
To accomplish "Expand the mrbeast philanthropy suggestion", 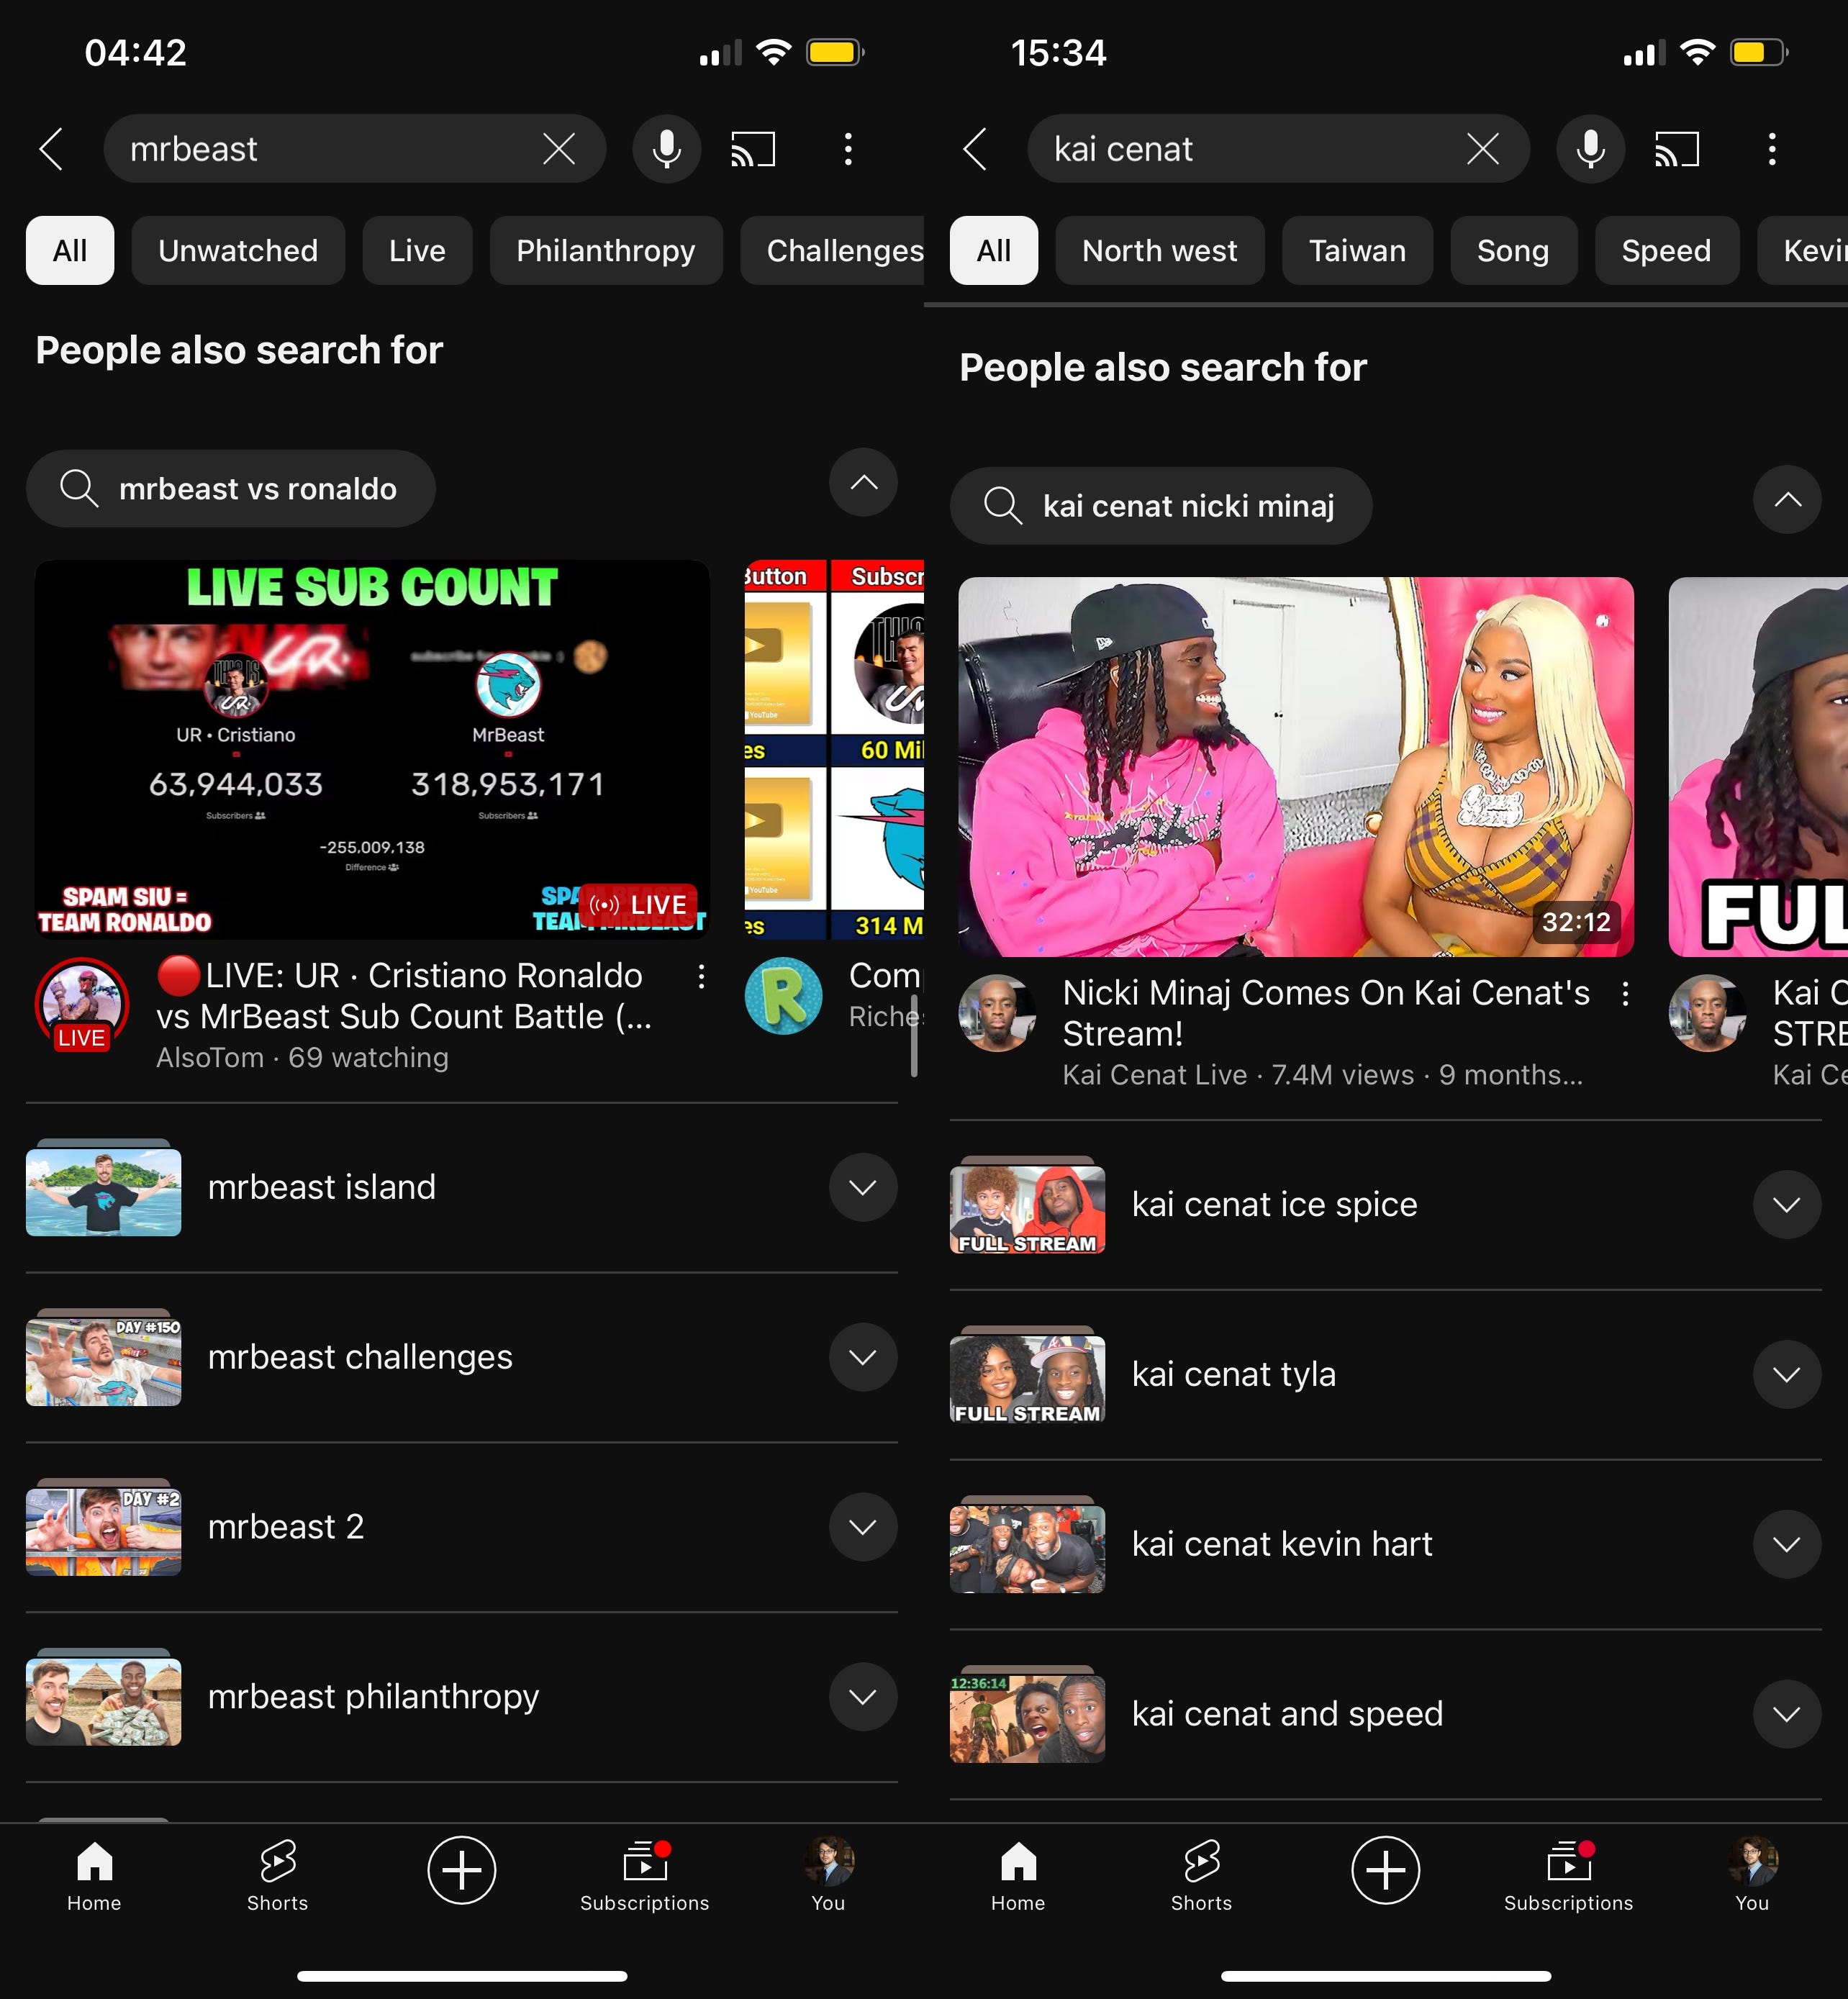I will point(863,1697).
